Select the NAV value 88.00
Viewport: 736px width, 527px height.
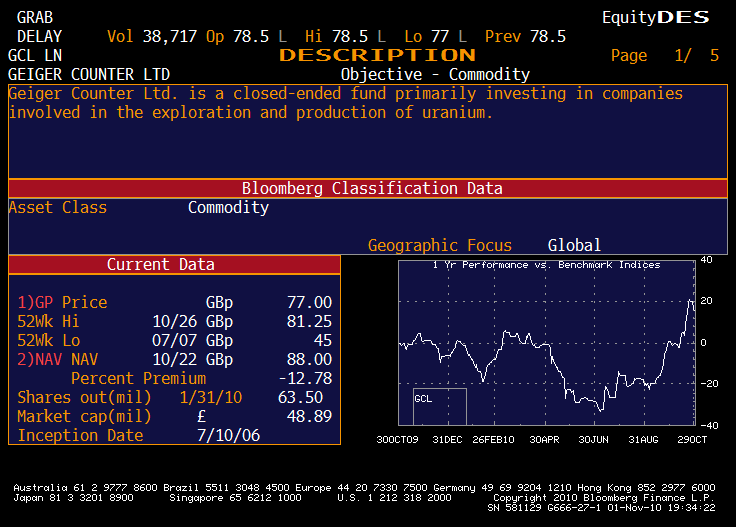point(309,359)
